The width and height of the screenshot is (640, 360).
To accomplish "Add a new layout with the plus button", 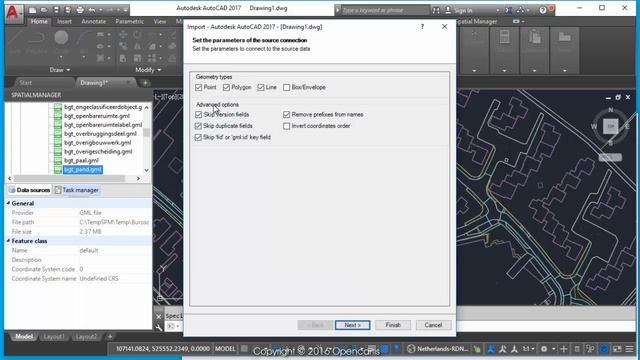I will coord(110,337).
